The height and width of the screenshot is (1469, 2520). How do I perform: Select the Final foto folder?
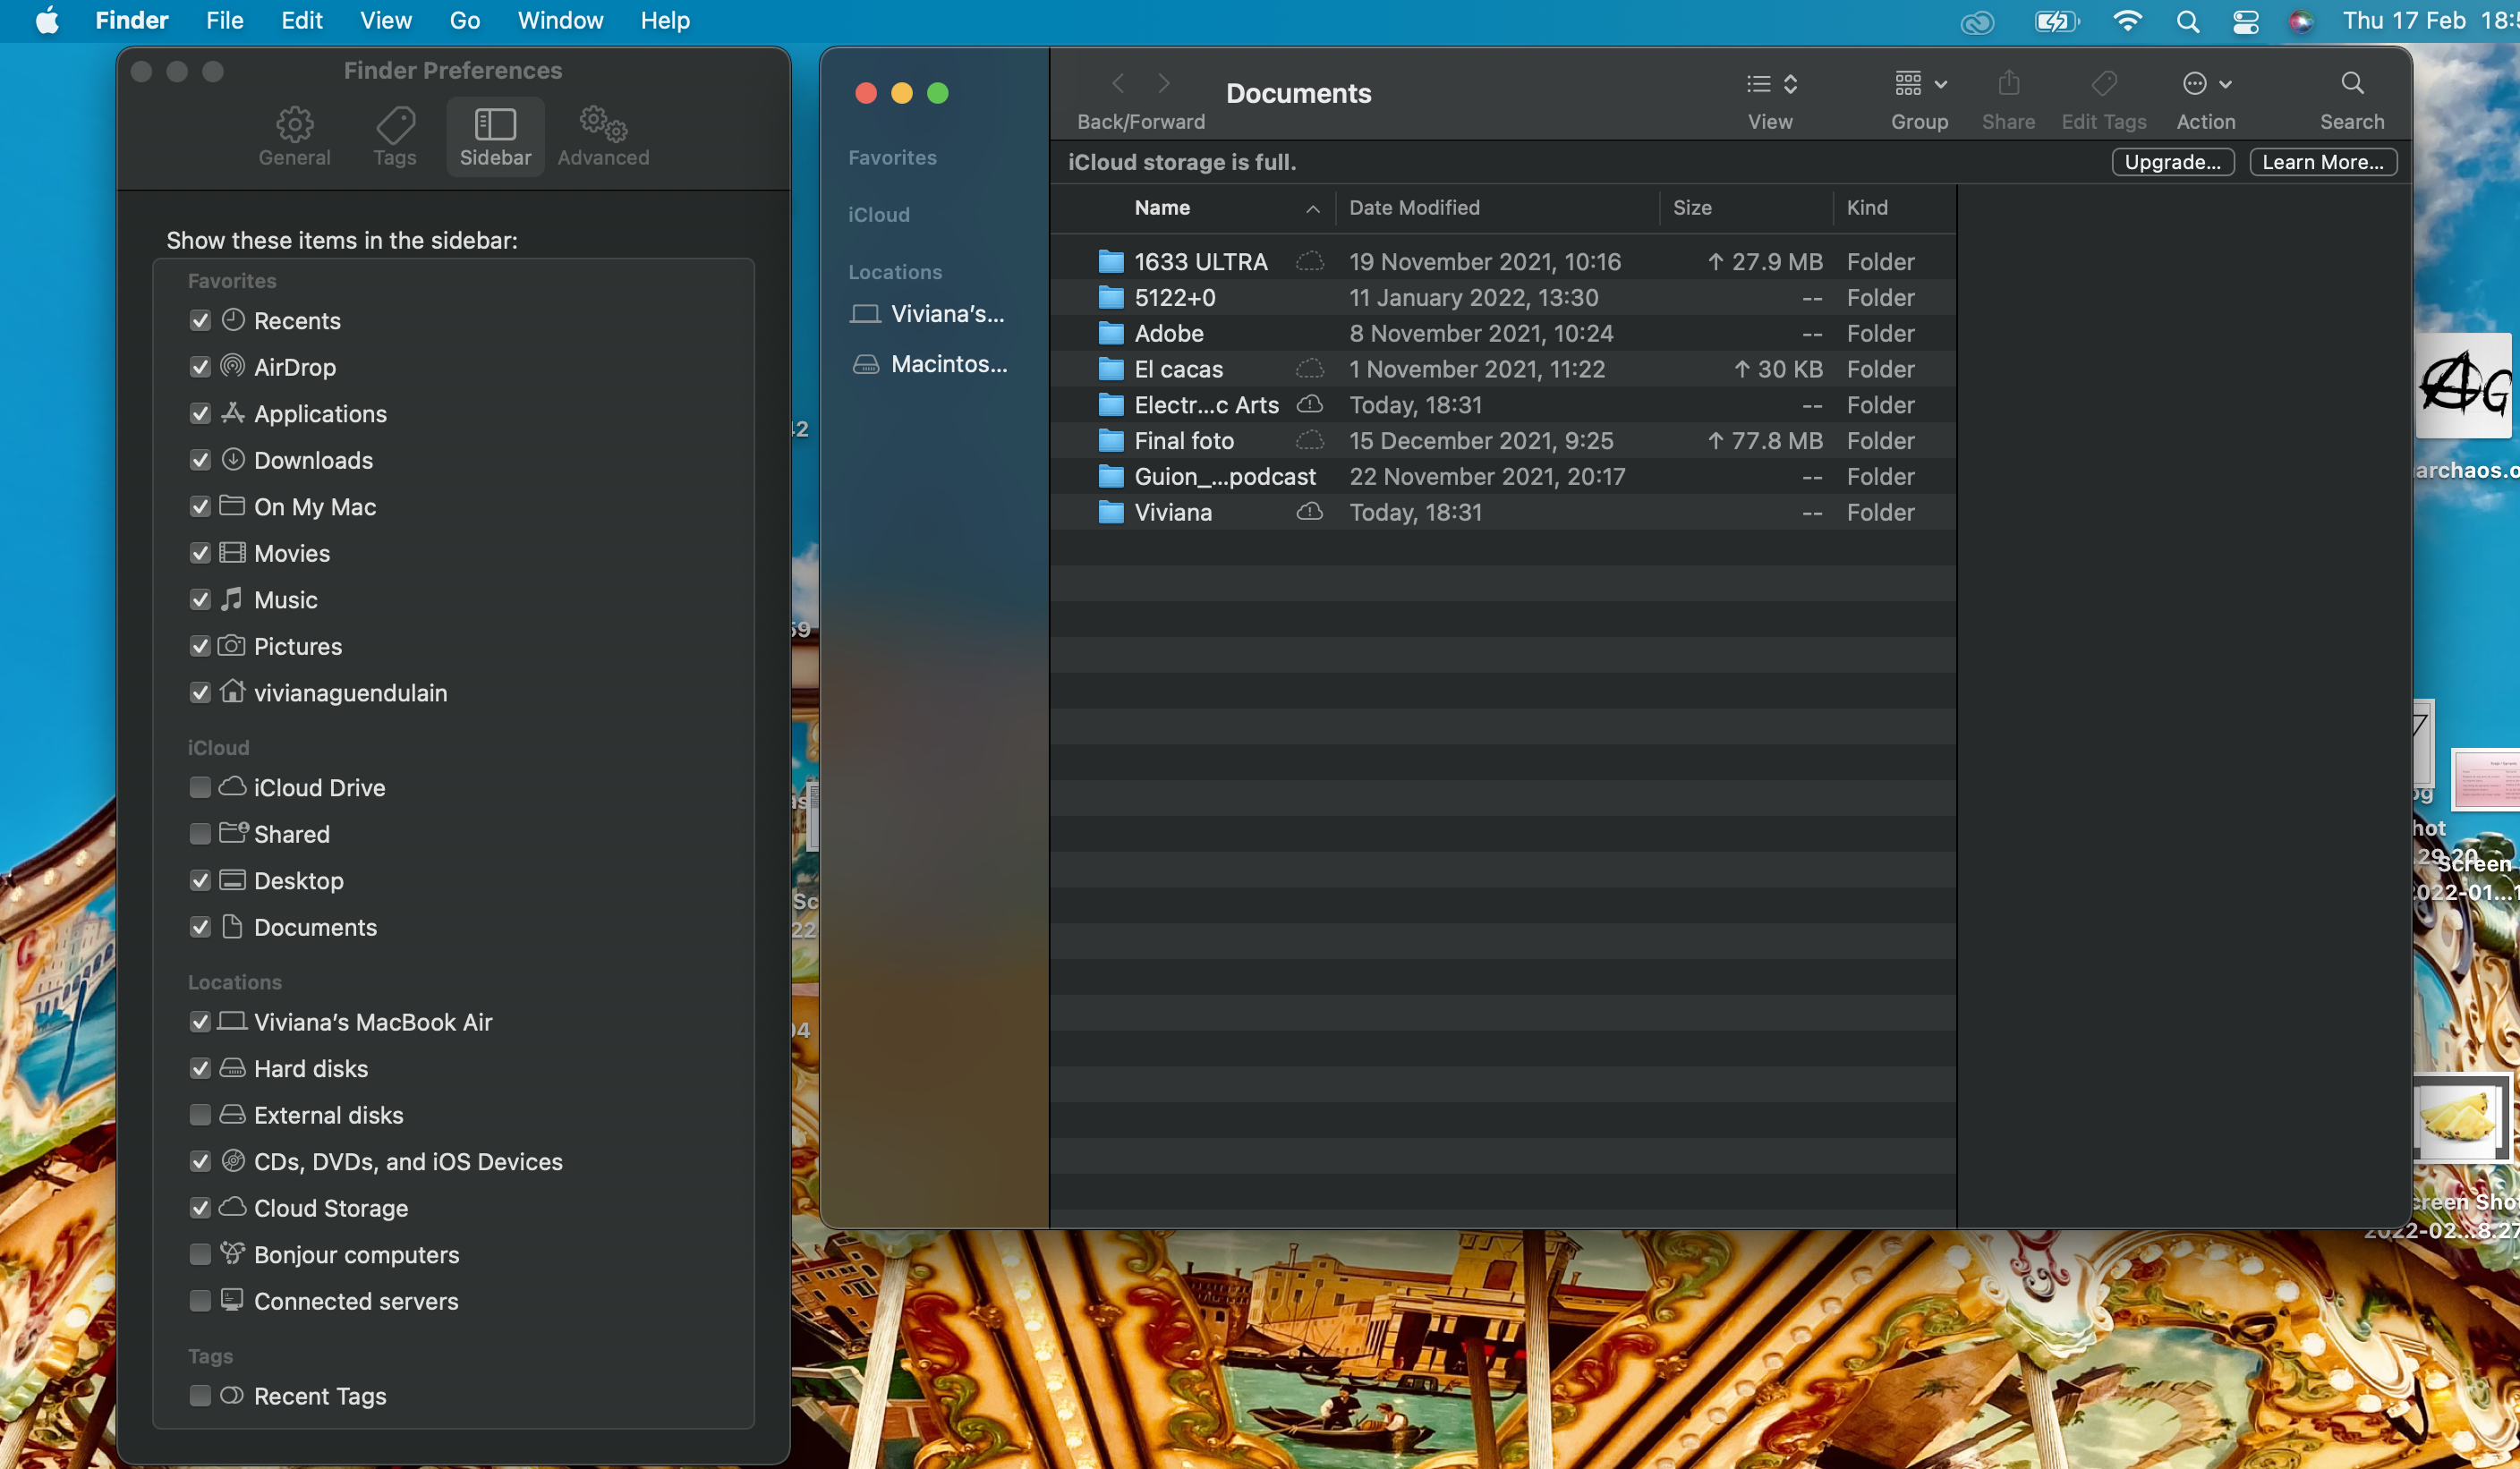pos(1184,441)
